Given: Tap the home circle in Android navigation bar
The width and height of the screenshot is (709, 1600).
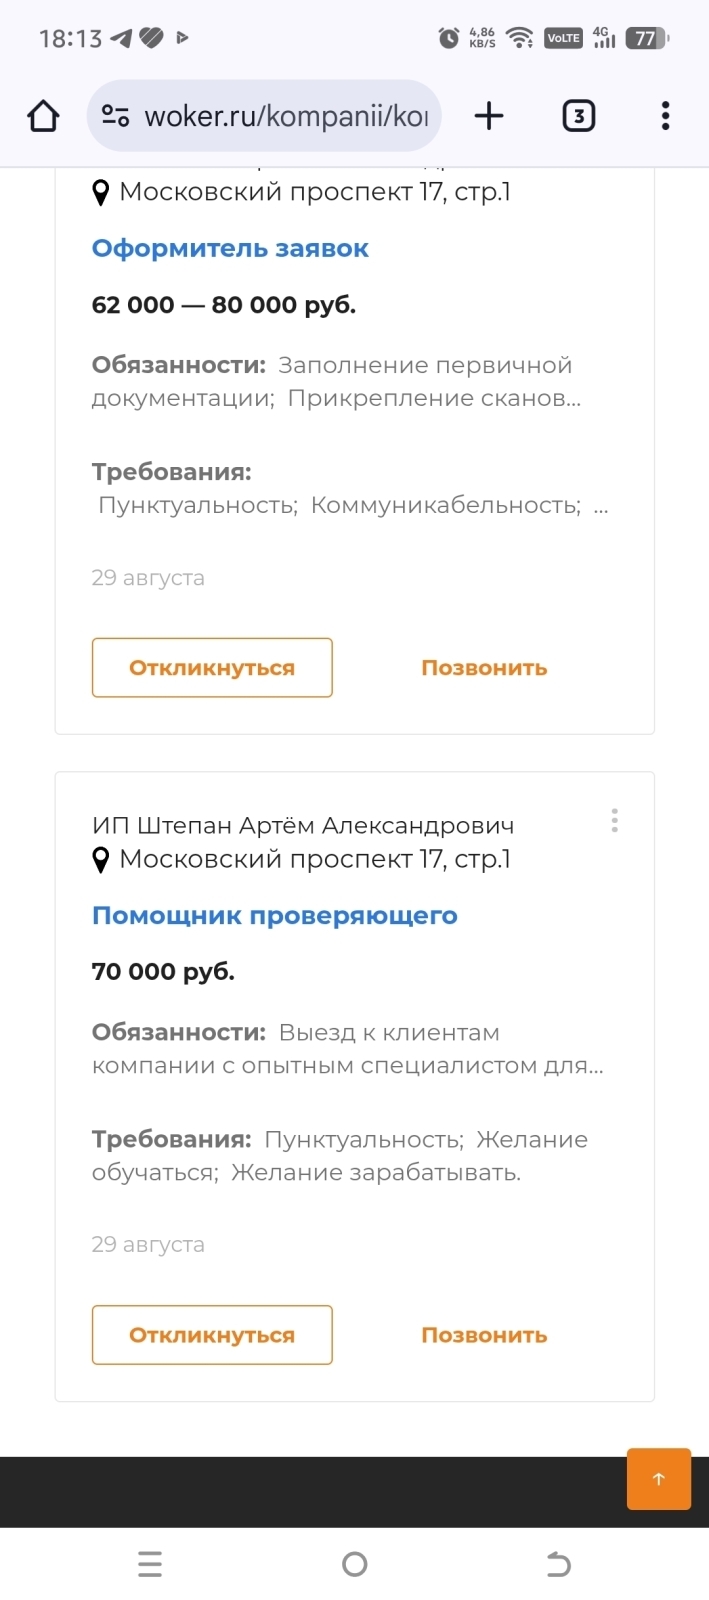Looking at the screenshot, I should coord(354,1563).
